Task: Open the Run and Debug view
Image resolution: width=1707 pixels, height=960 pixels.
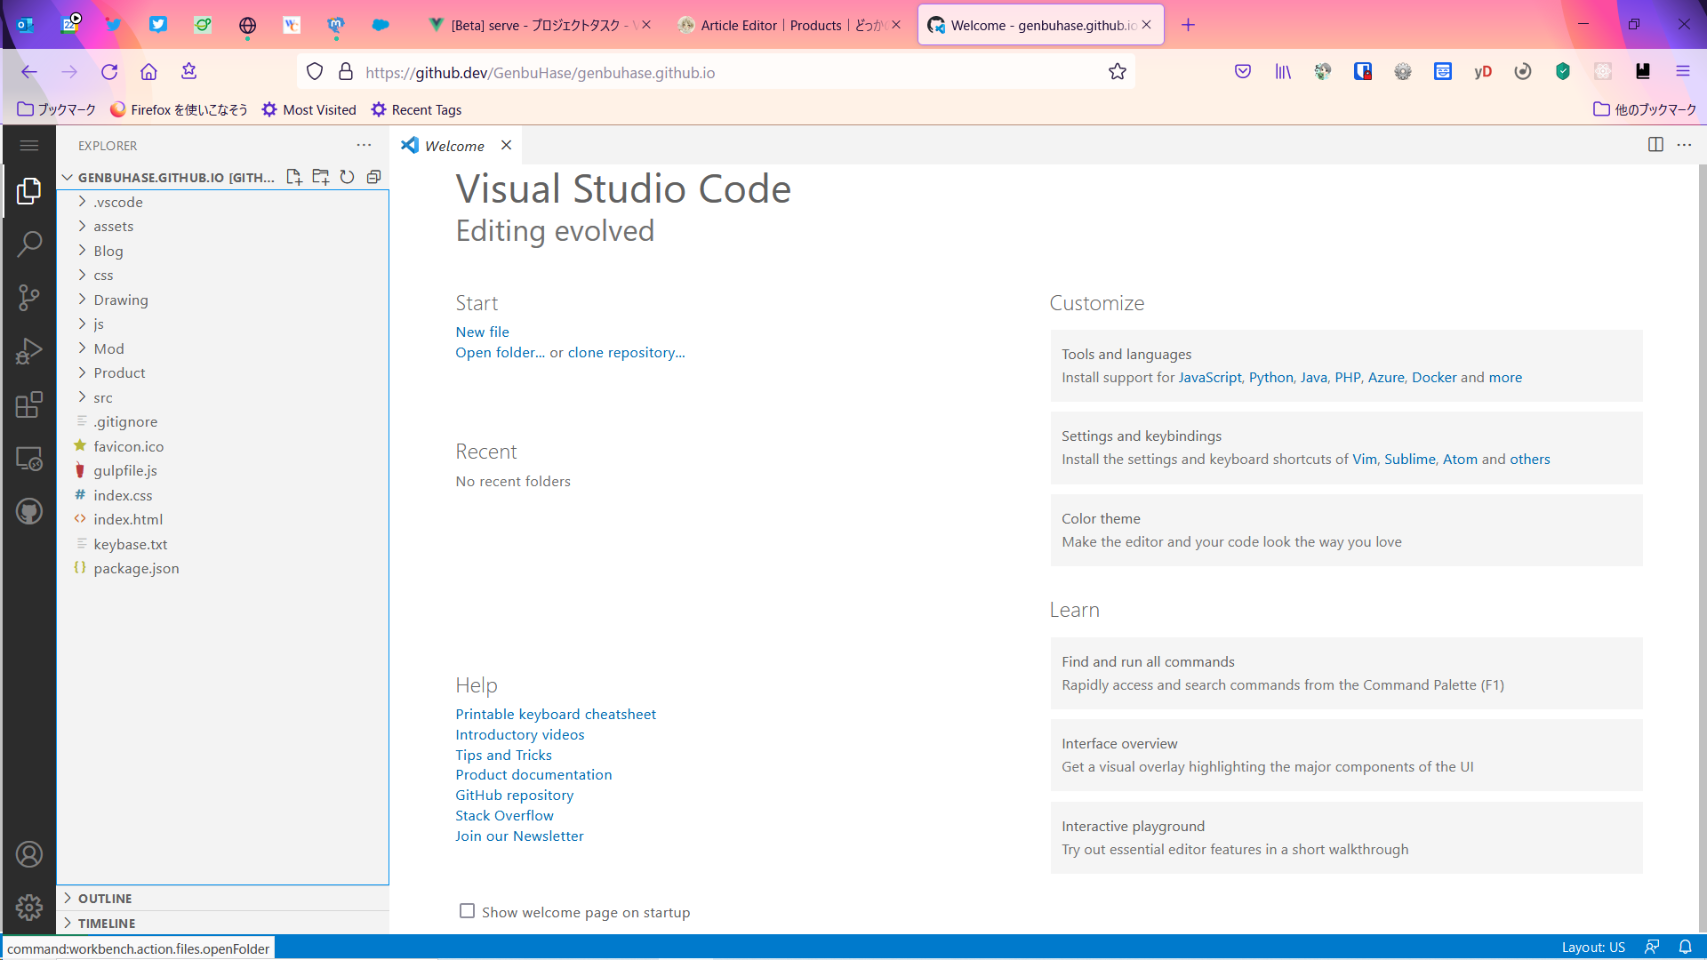Action: coord(29,351)
